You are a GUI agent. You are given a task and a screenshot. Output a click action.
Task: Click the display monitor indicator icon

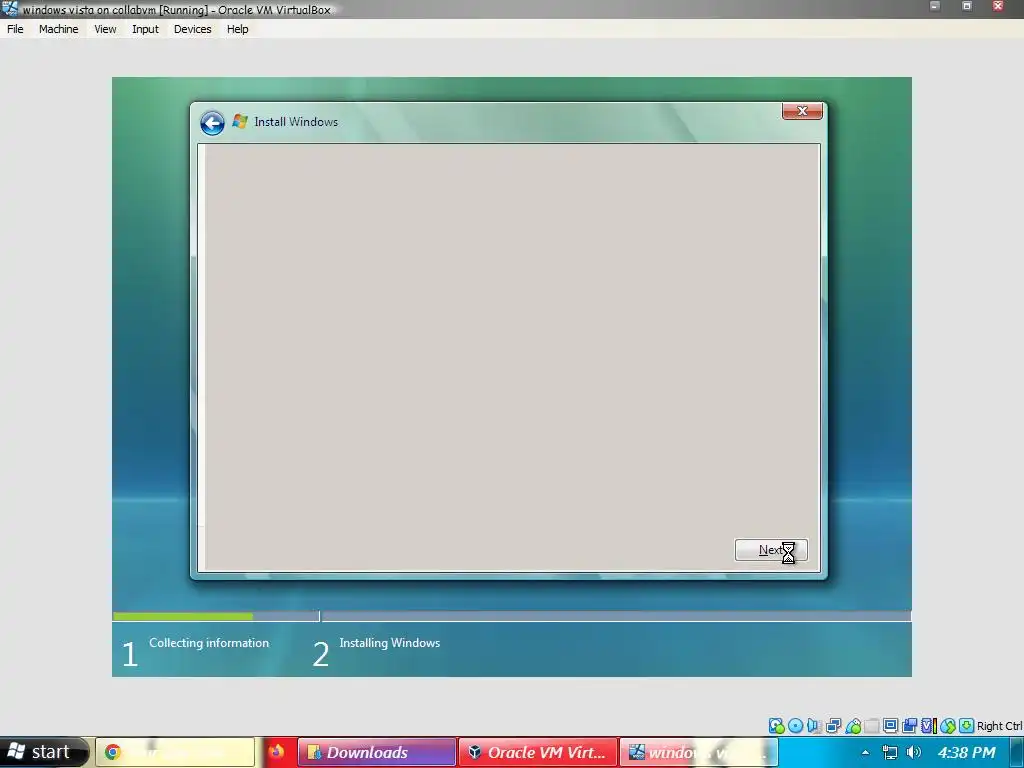tap(890, 726)
